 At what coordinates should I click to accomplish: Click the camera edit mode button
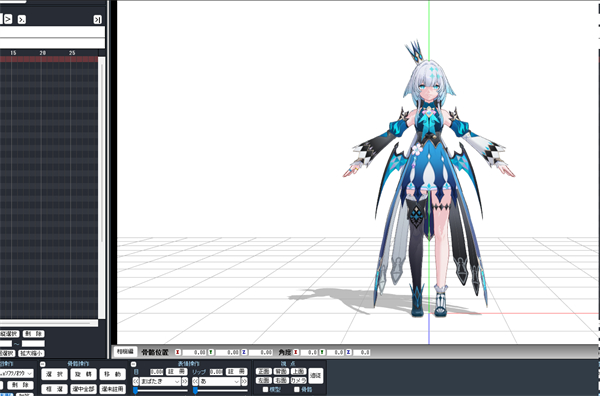click(x=125, y=352)
